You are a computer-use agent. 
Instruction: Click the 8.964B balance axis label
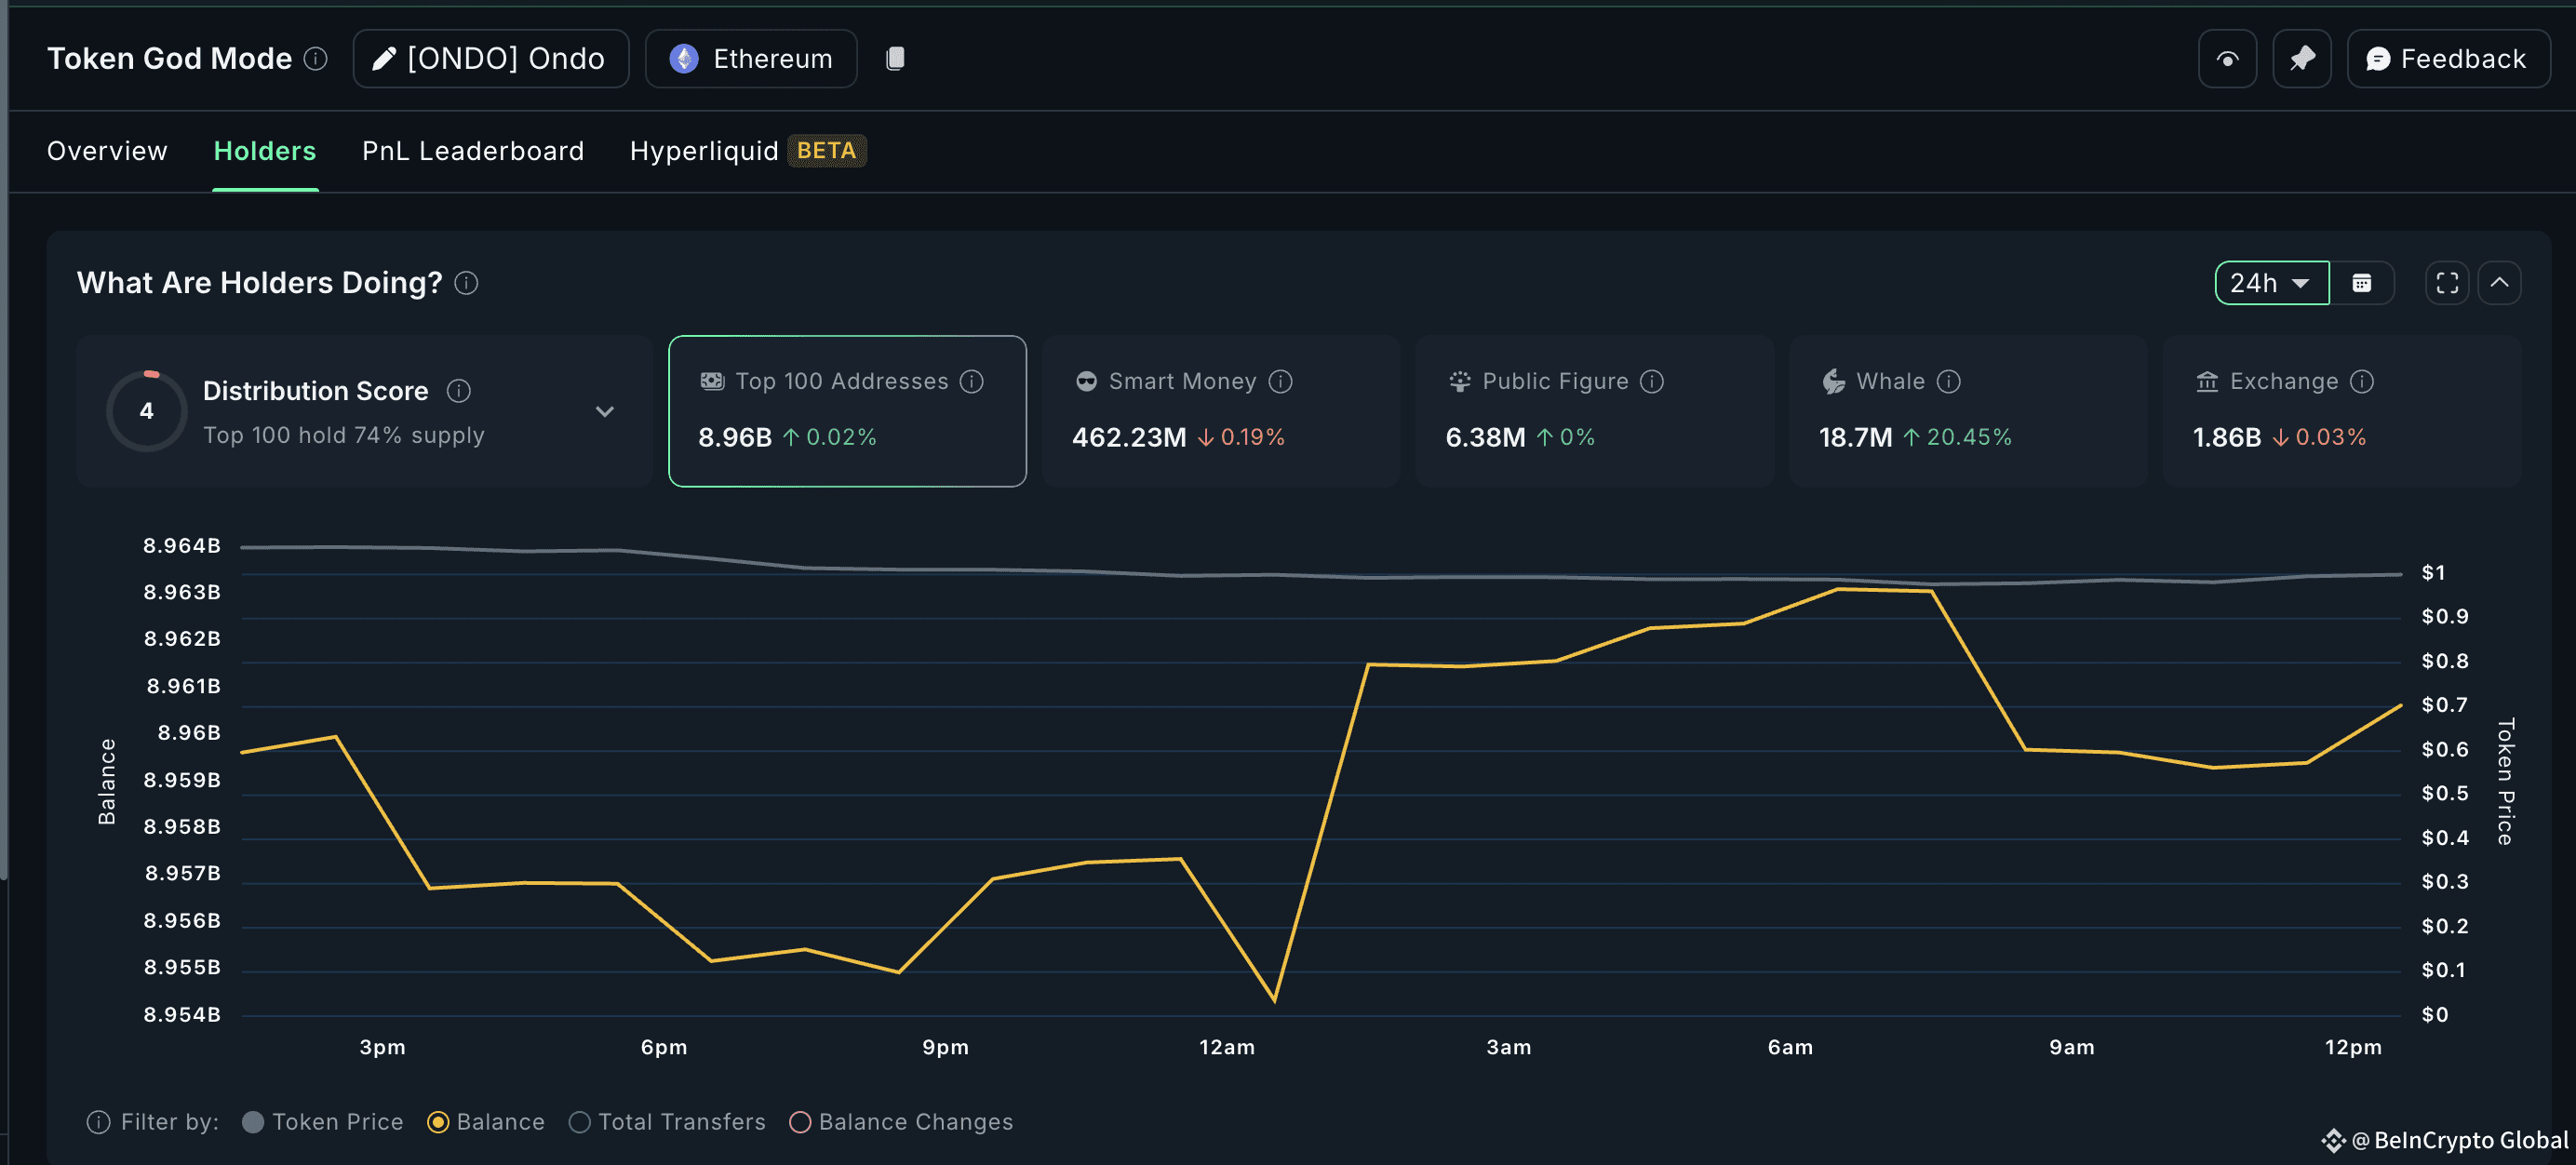tap(182, 546)
